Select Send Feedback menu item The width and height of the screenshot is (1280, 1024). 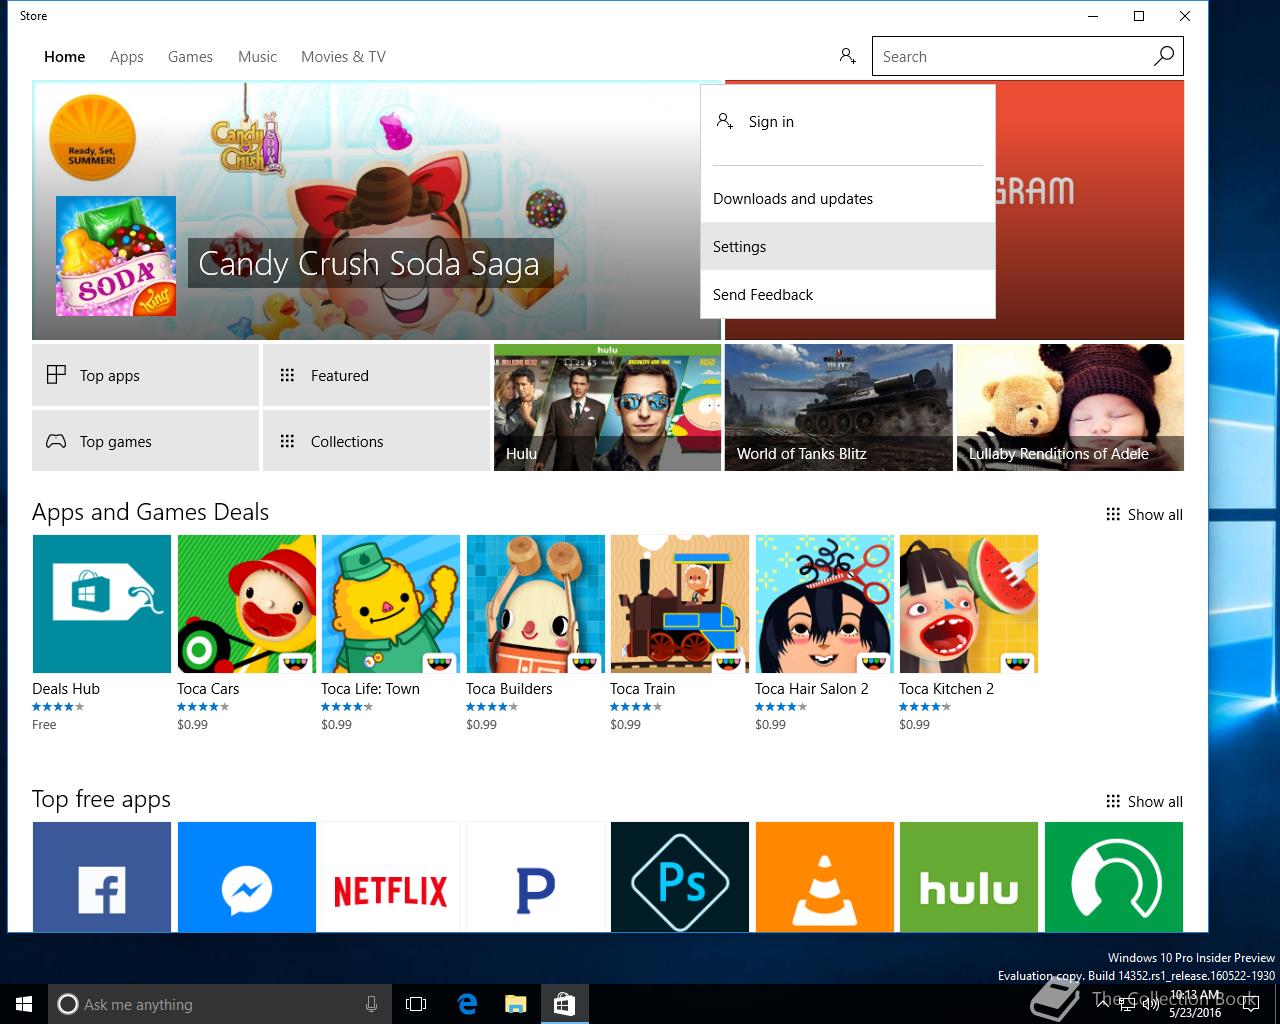pos(848,294)
